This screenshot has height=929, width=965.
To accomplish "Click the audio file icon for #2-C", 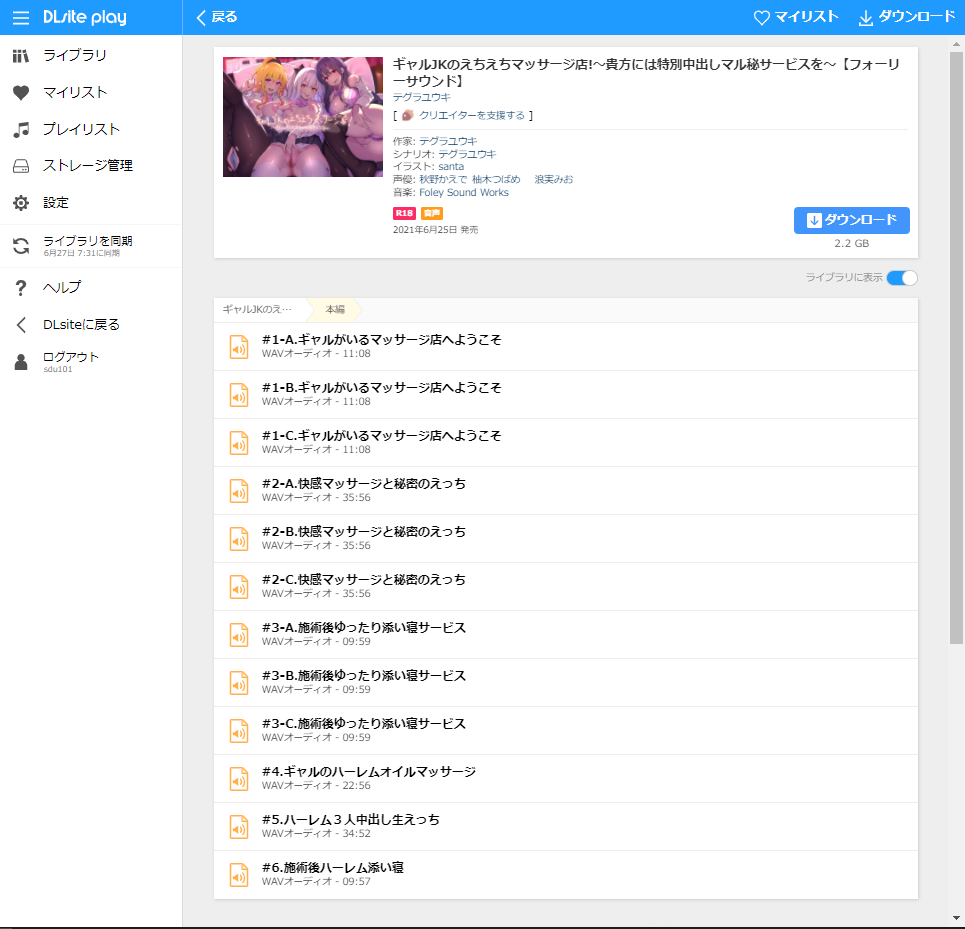I will (239, 587).
